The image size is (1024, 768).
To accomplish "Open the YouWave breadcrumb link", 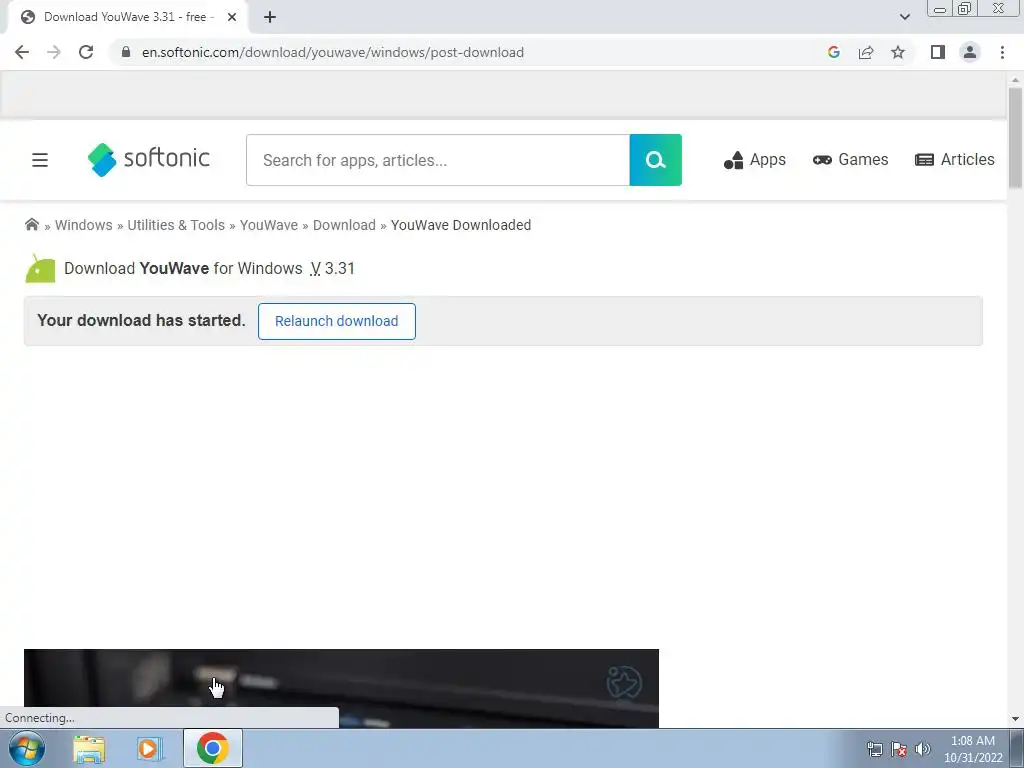I will click(268, 225).
